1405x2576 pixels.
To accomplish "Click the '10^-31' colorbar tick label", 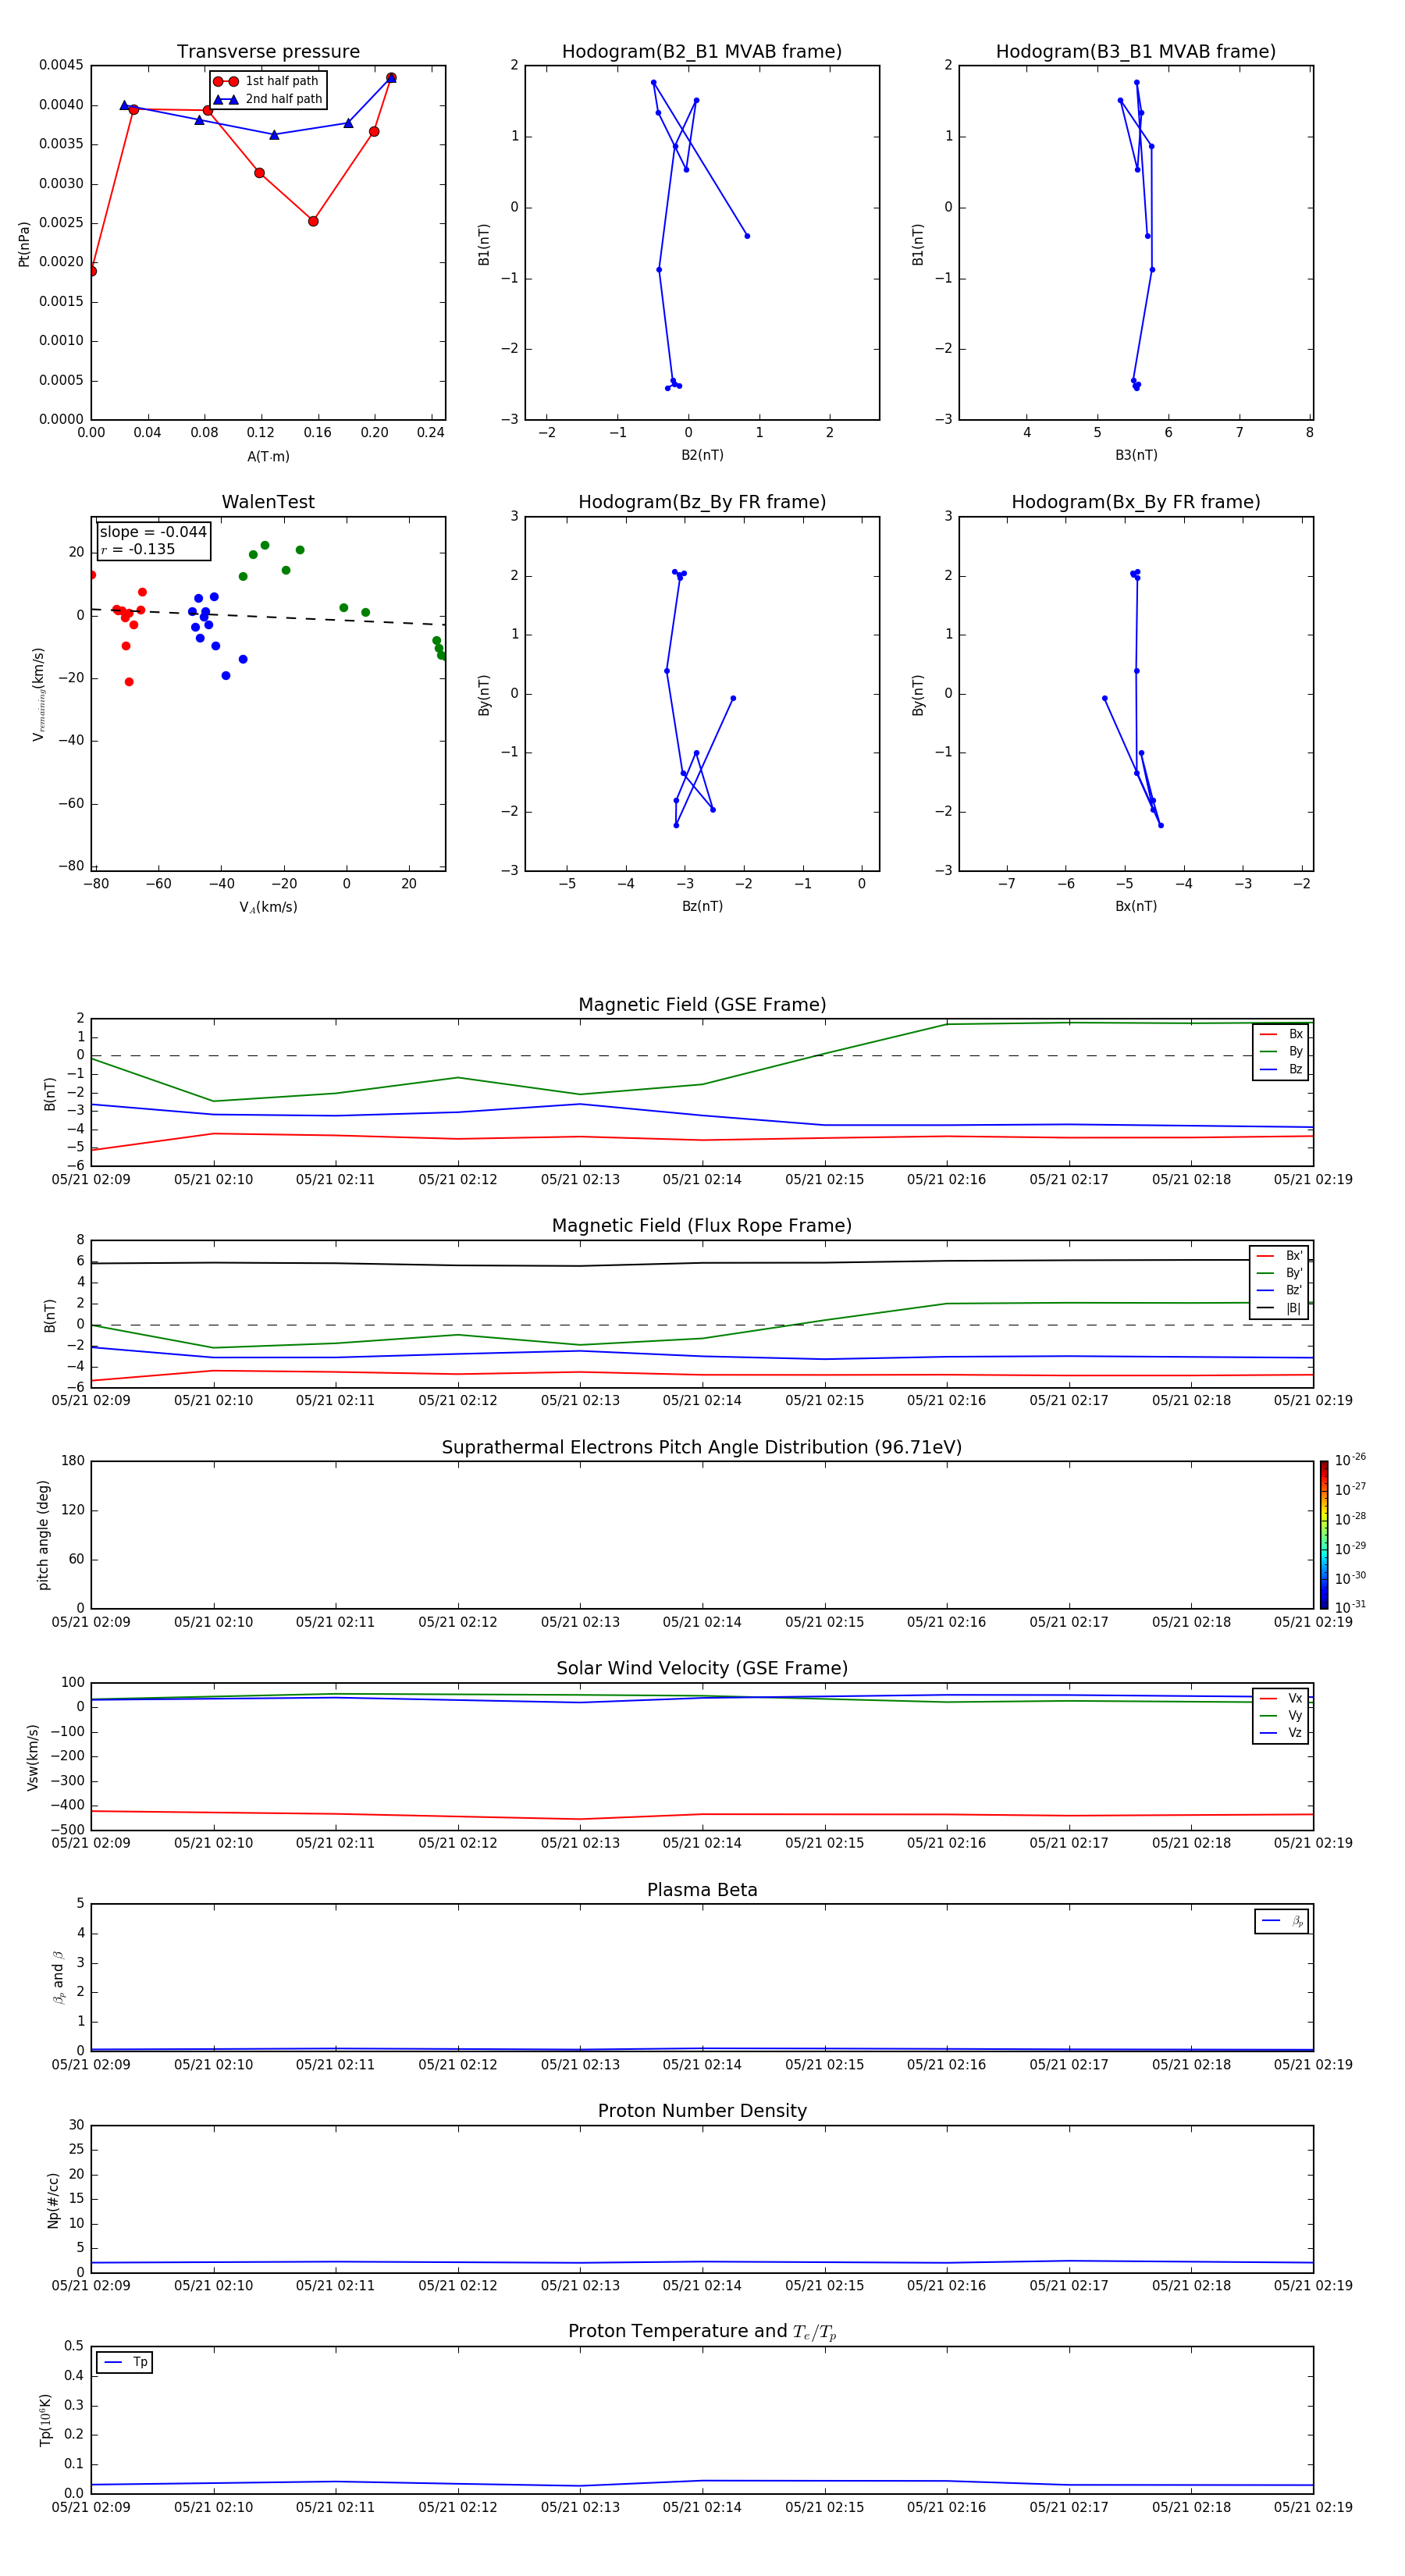I will [1350, 1607].
